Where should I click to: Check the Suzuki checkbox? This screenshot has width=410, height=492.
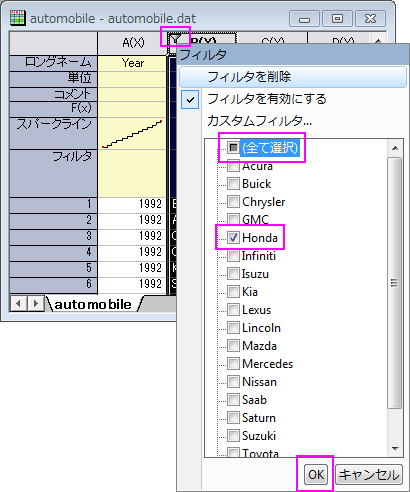click(233, 436)
